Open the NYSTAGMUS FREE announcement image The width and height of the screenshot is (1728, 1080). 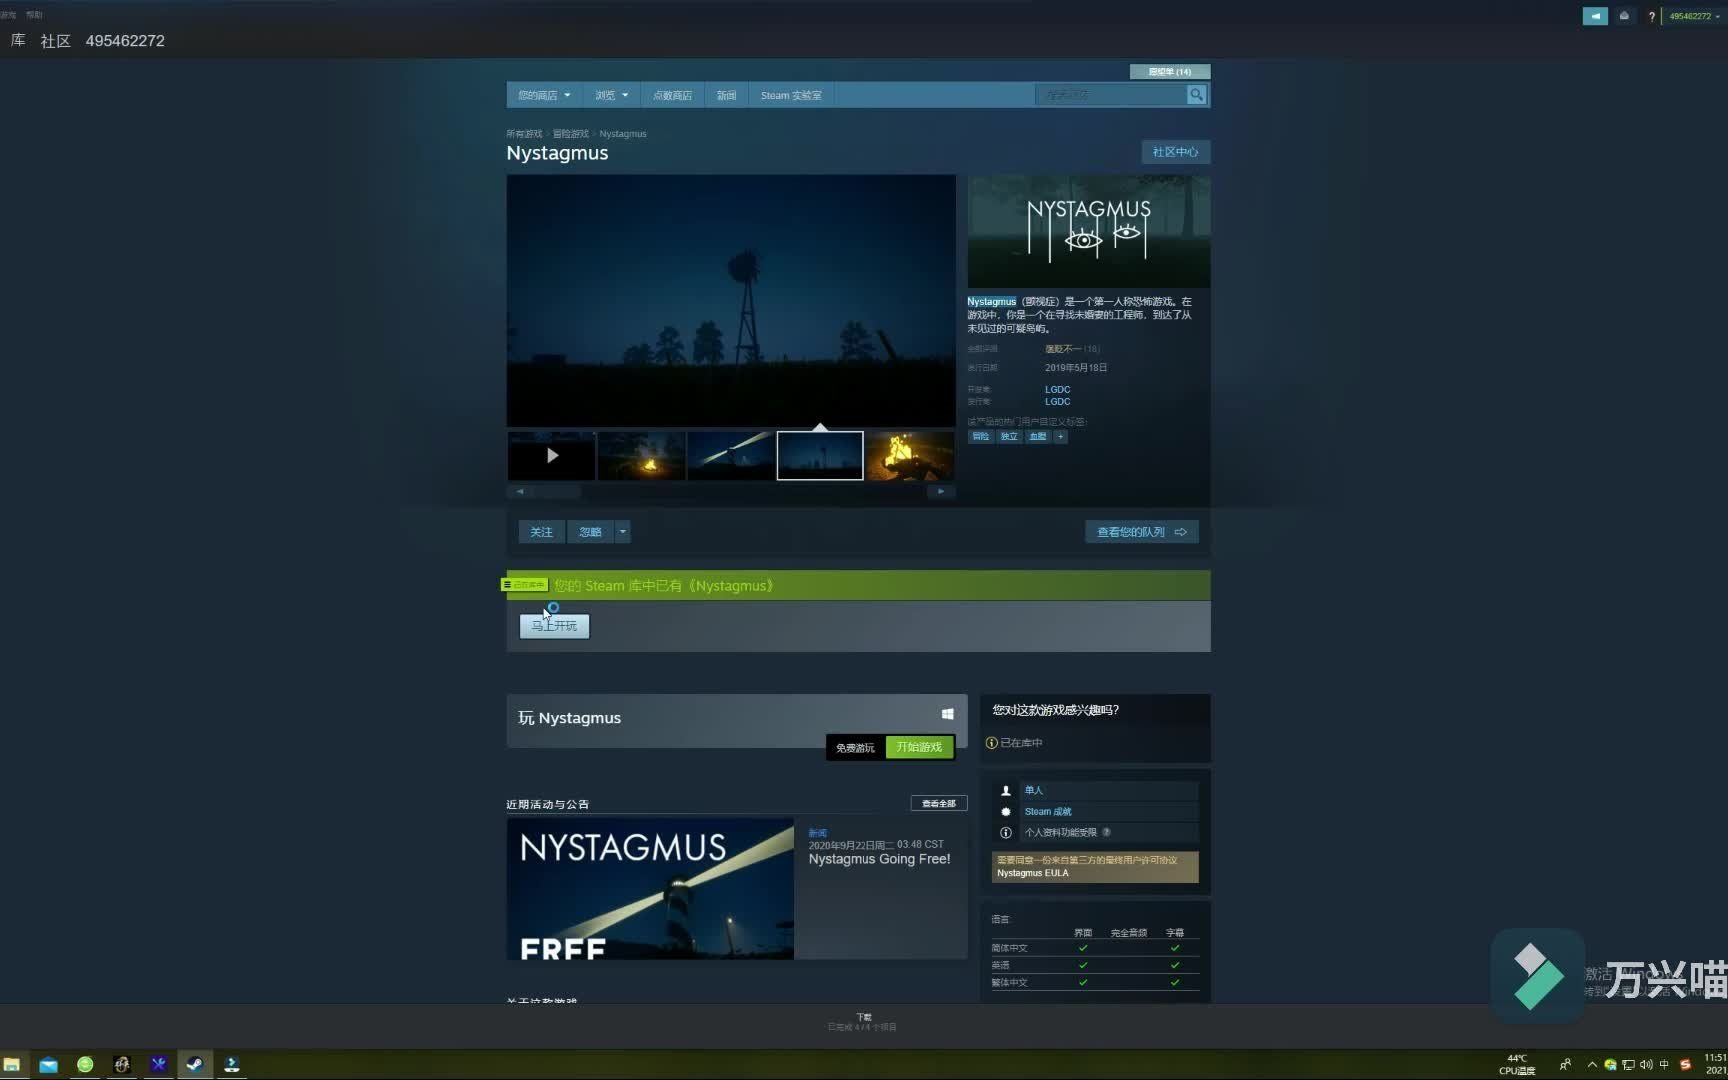[x=650, y=889]
